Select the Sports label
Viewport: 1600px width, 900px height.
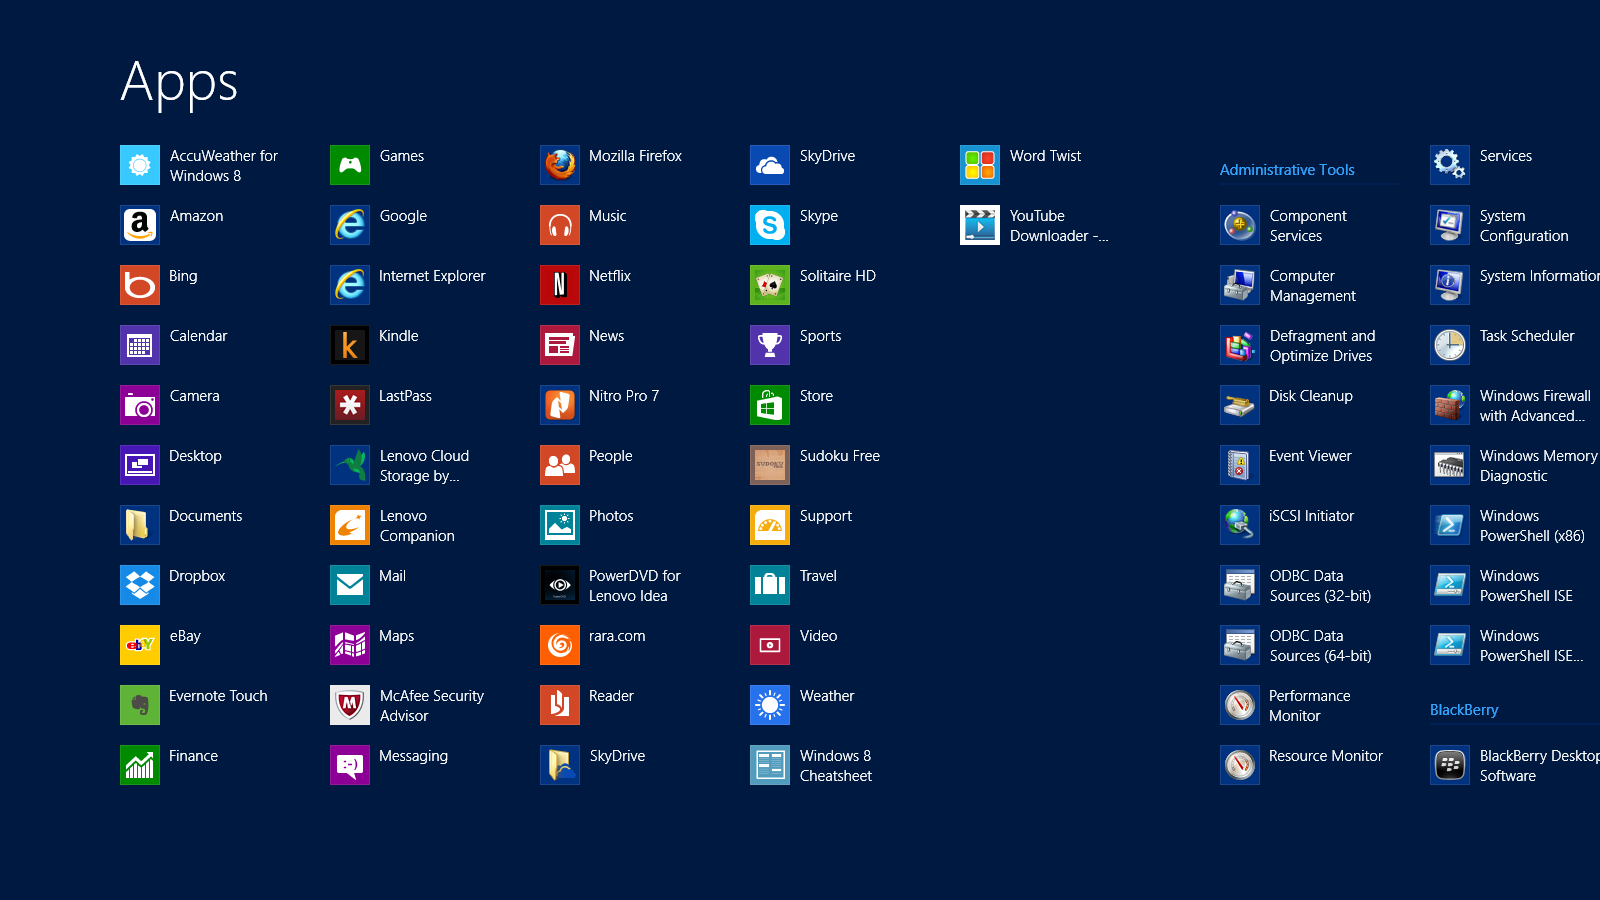[x=820, y=337]
